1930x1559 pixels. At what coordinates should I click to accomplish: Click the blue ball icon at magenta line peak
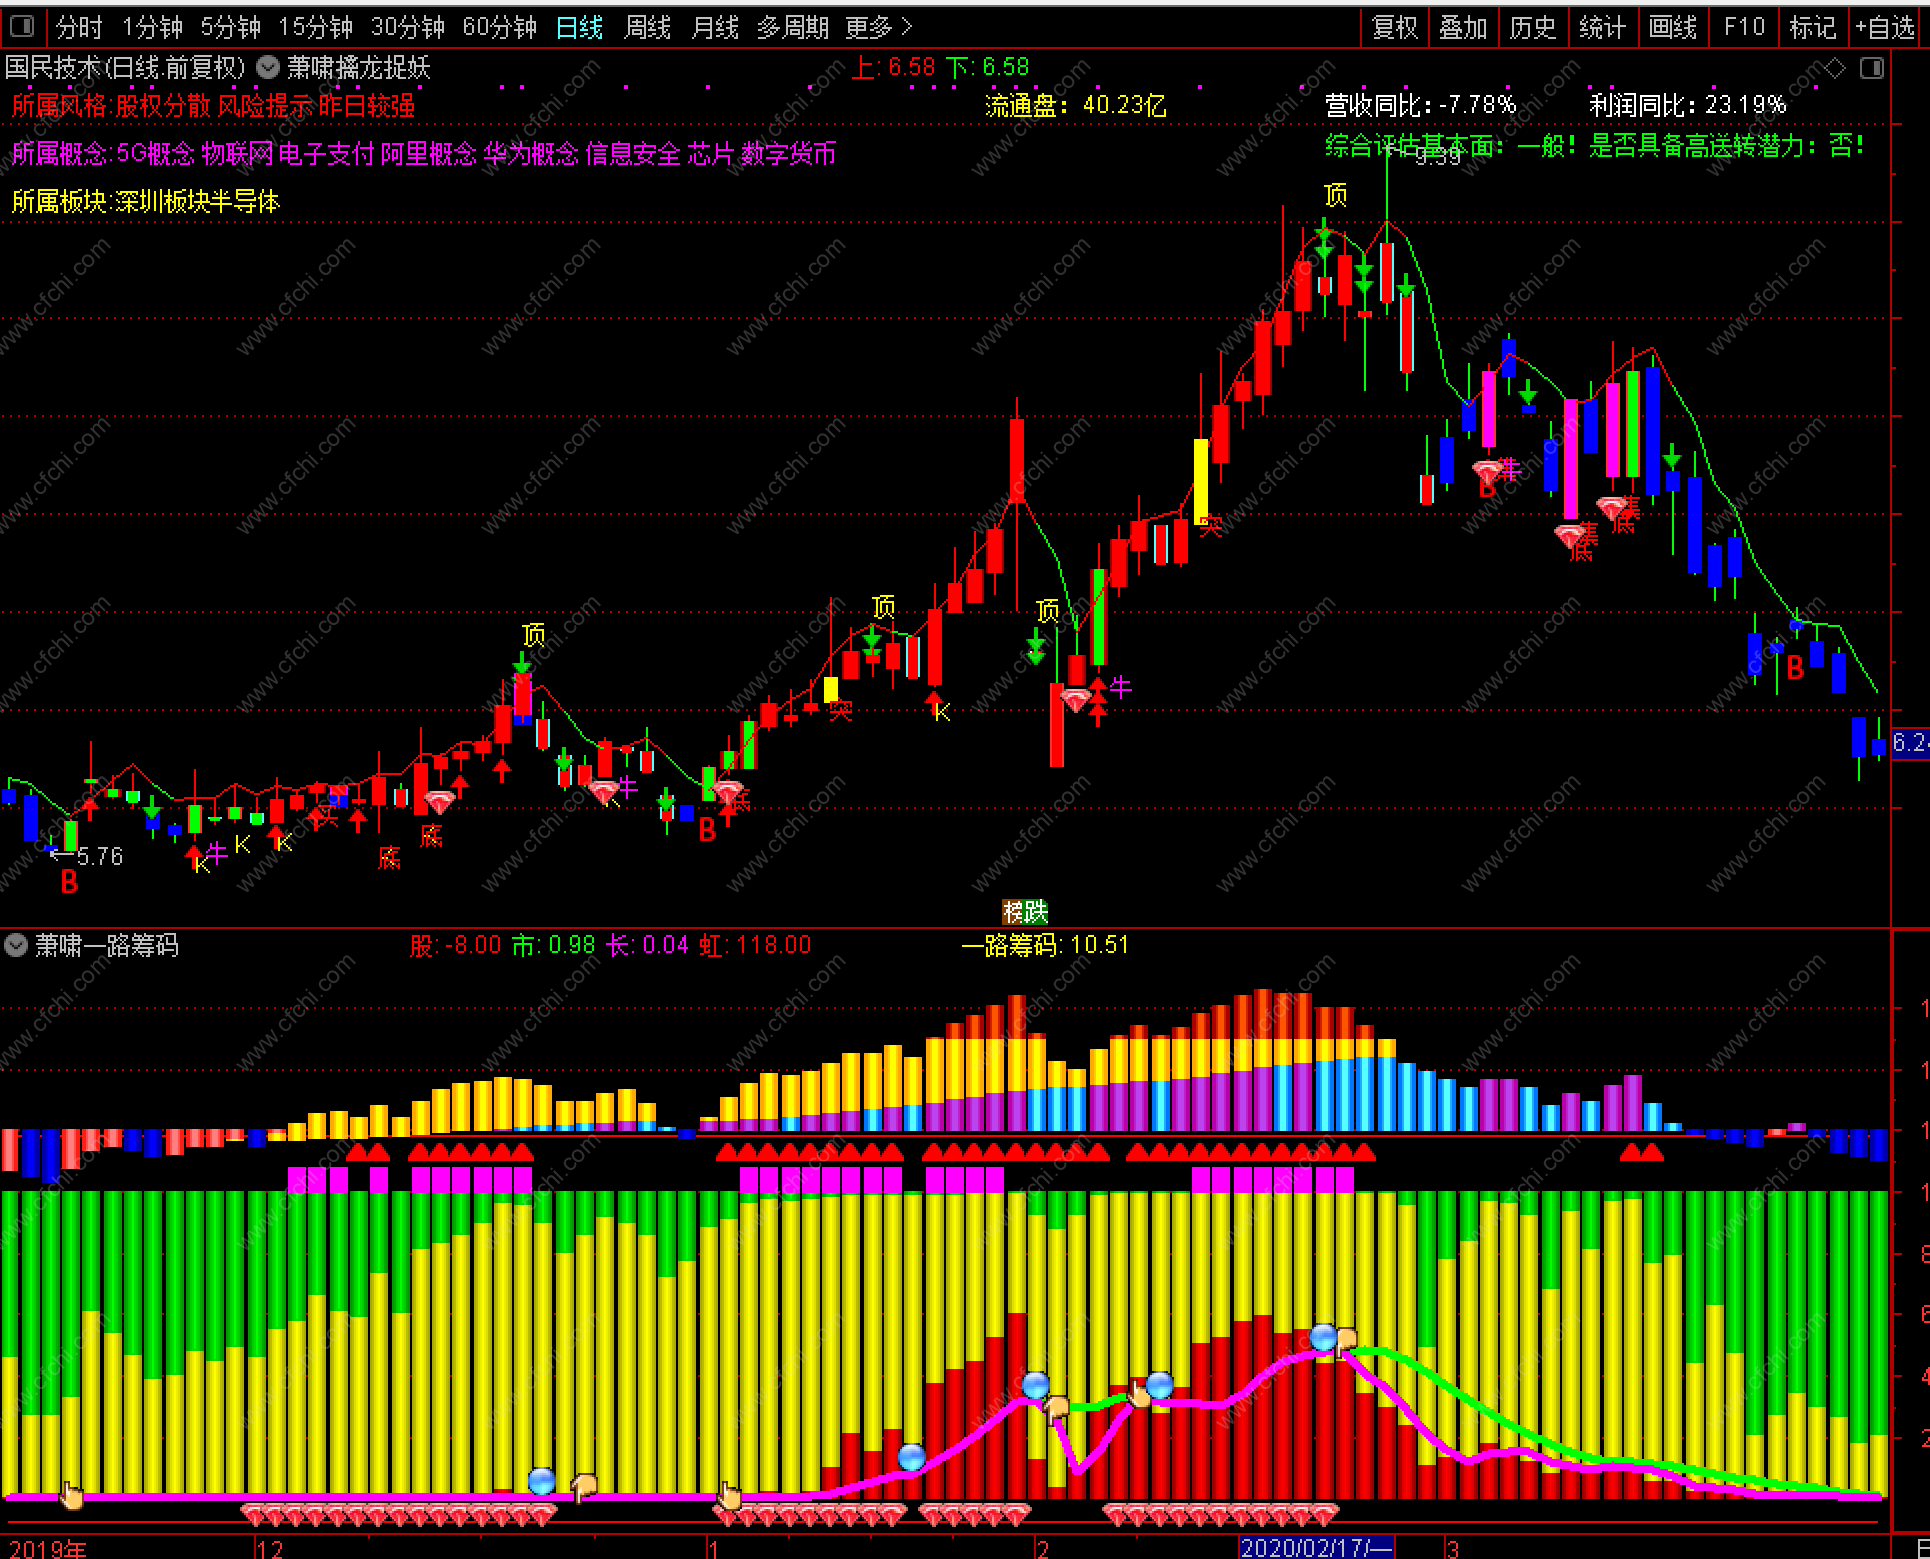(x=1323, y=1336)
